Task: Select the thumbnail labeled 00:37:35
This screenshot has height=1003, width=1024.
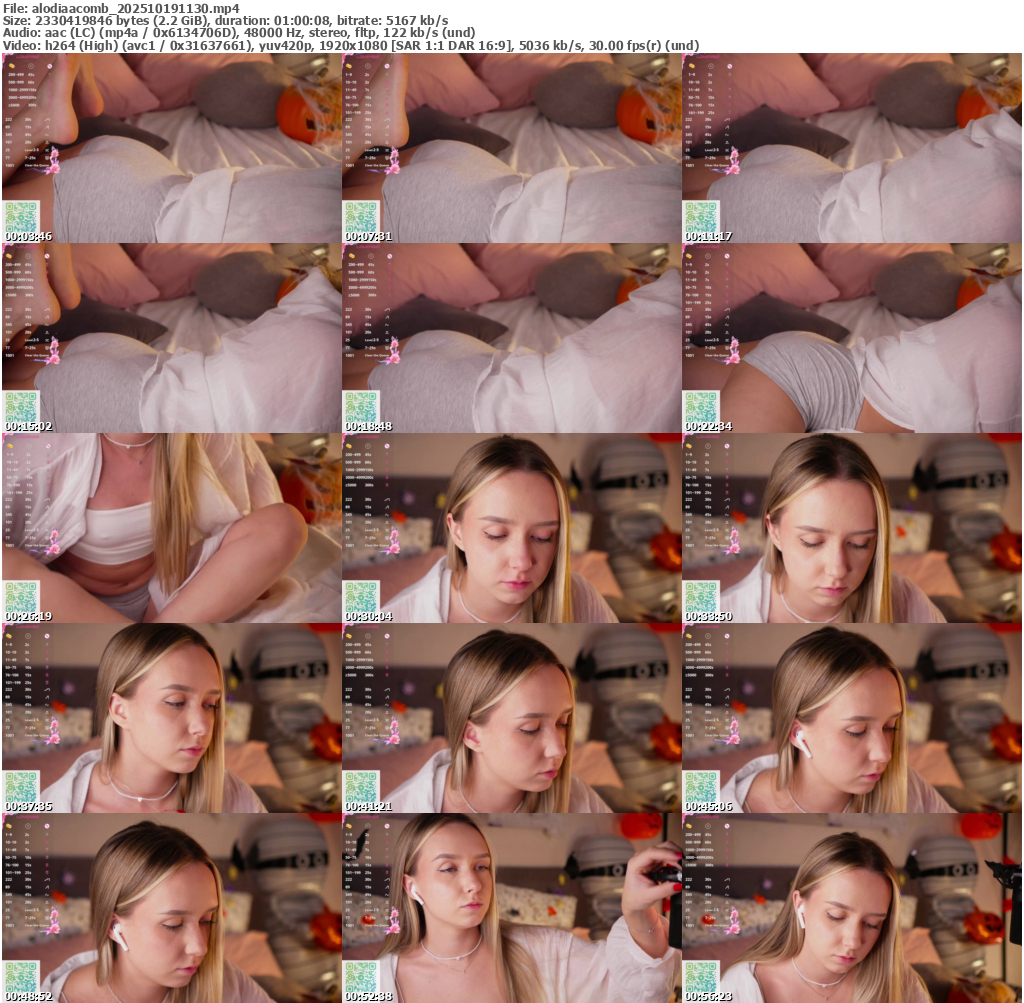Action: (171, 718)
